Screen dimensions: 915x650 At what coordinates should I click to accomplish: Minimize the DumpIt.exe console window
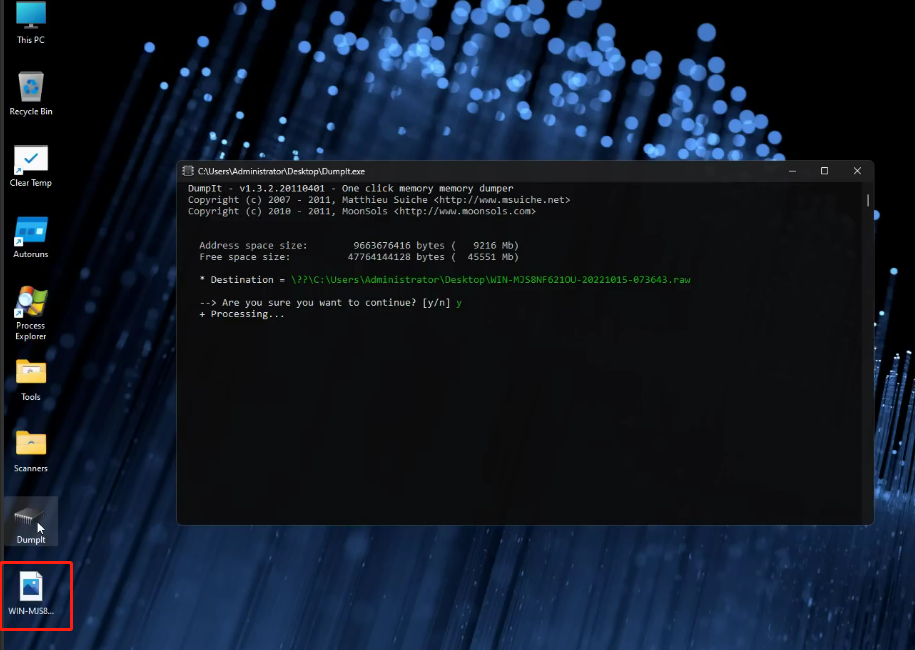pos(792,171)
